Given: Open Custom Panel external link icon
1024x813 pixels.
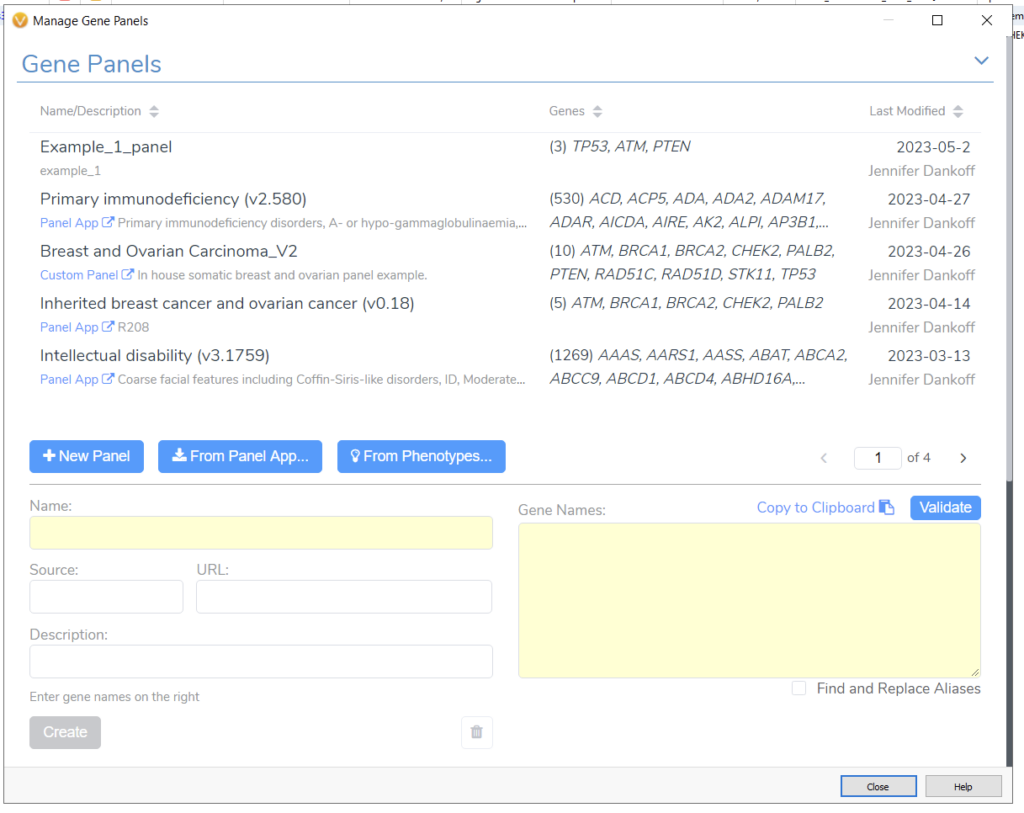Looking at the screenshot, I should point(127,275).
